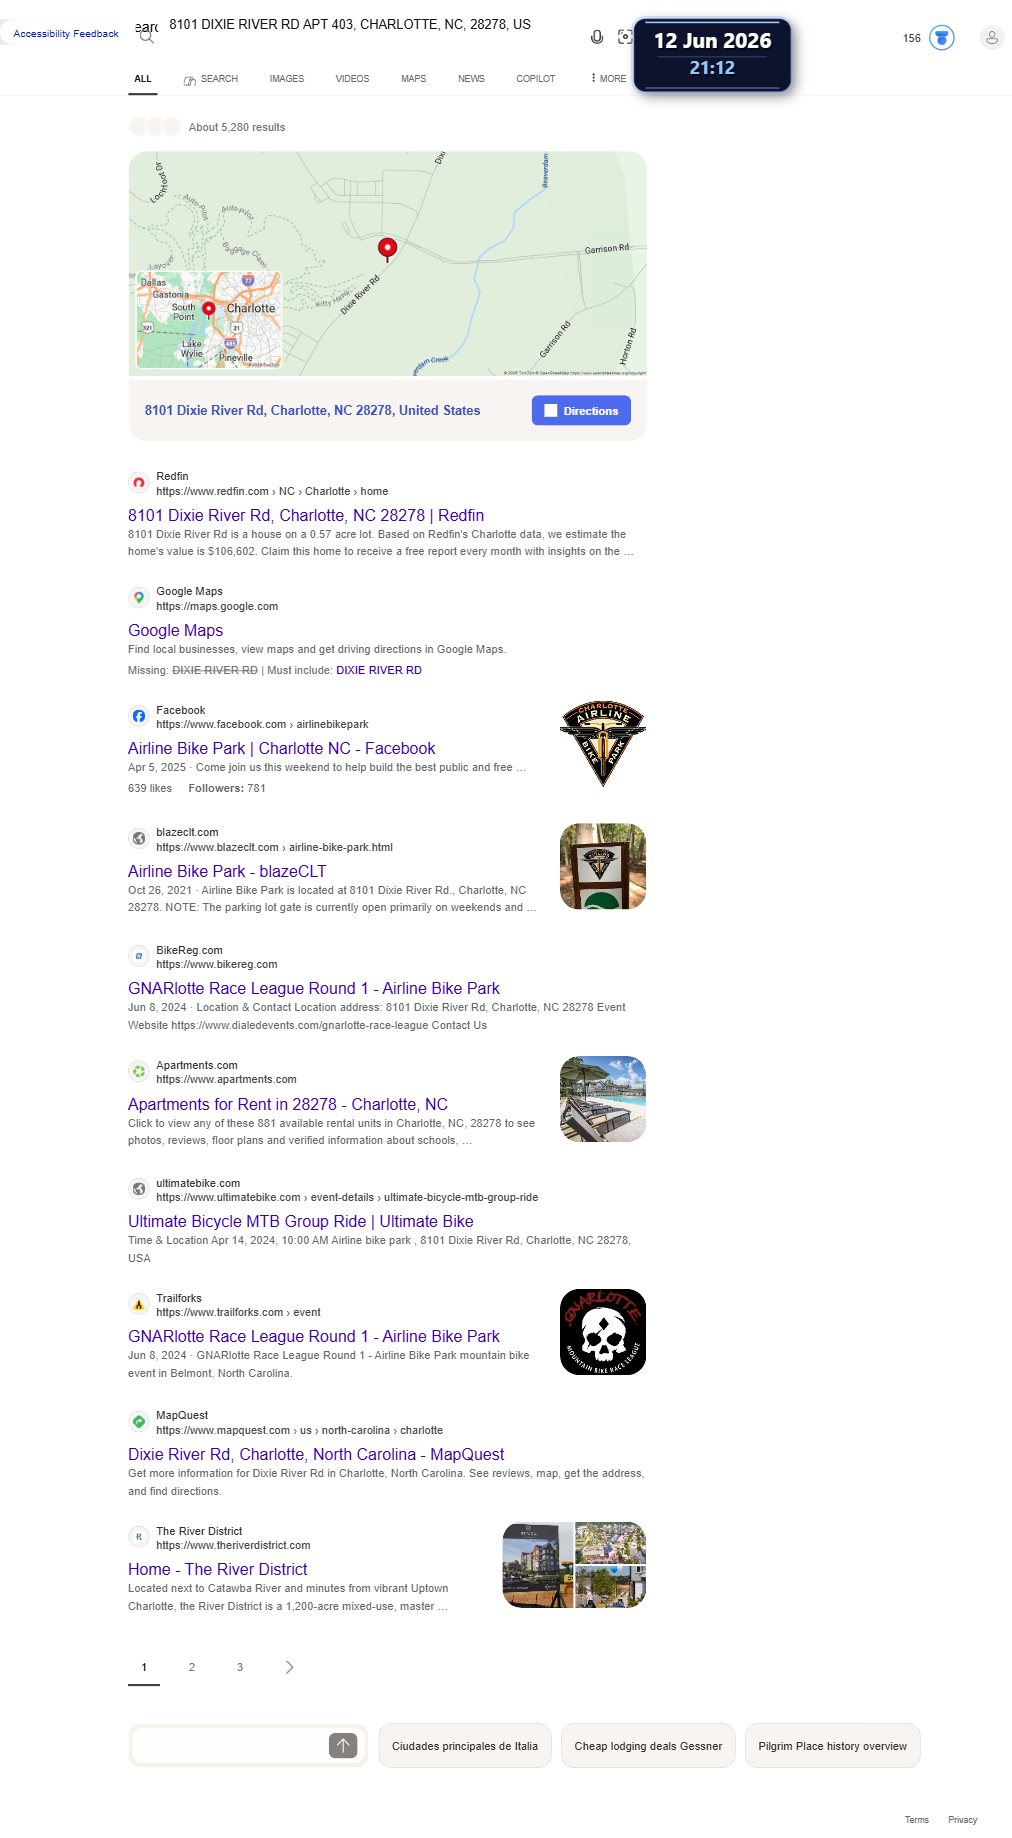Image resolution: width=1012 pixels, height=1838 pixels.
Task: Click Accessibility Feedback link
Action: [66, 33]
